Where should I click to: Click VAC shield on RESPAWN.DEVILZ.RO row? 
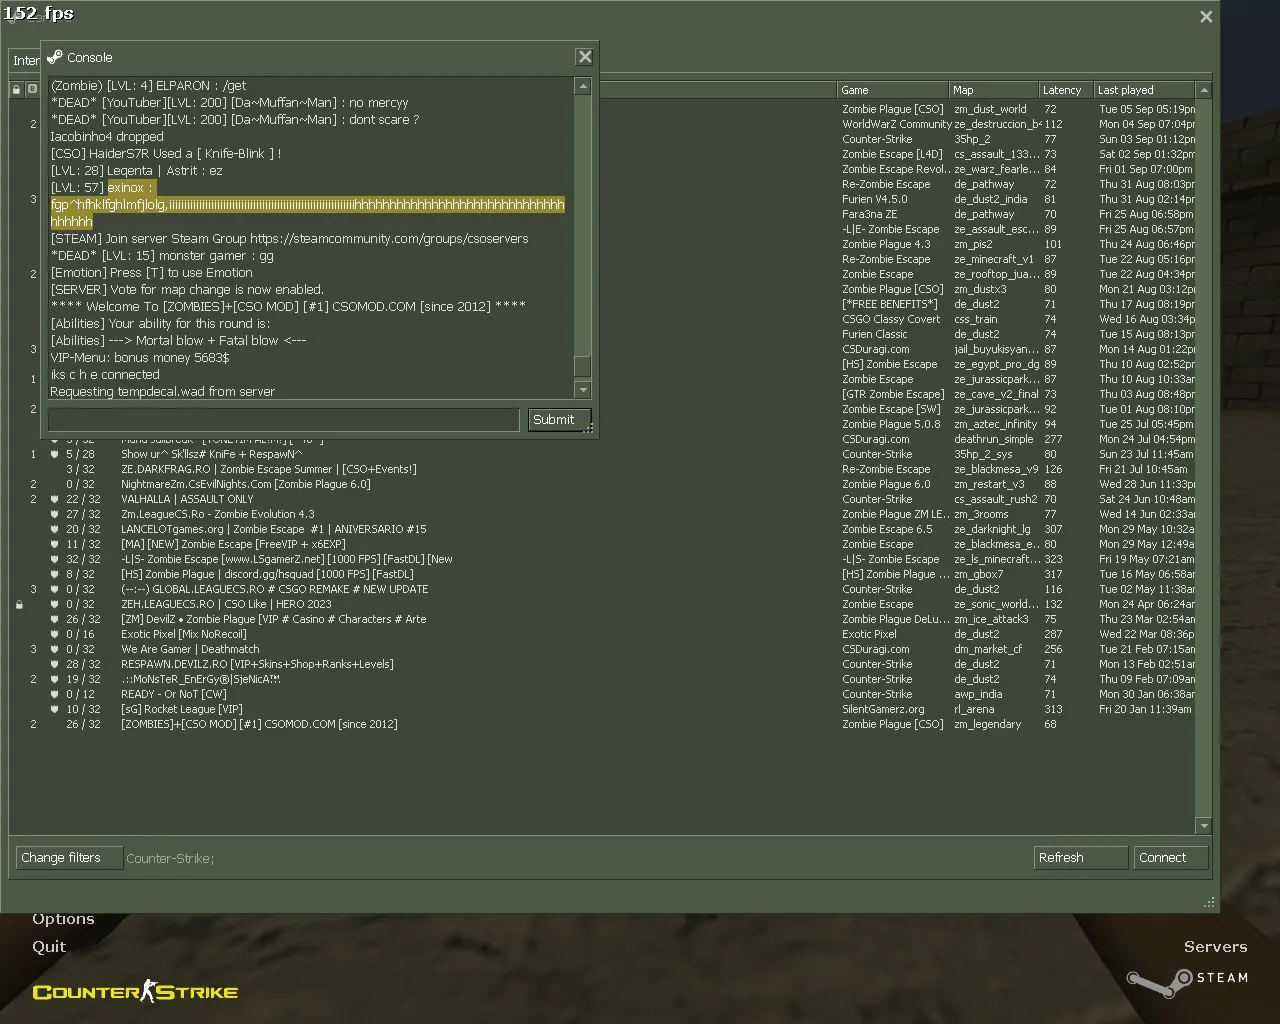coord(53,664)
